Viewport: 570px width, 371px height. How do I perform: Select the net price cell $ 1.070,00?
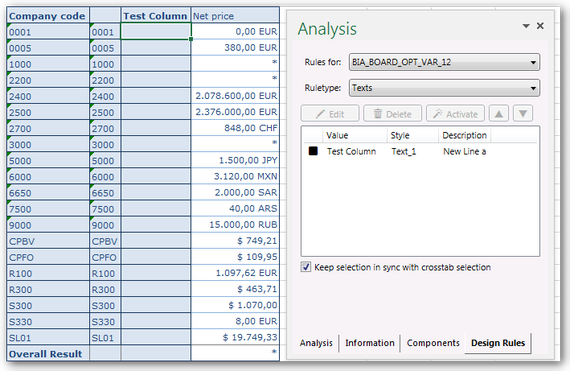(235, 305)
